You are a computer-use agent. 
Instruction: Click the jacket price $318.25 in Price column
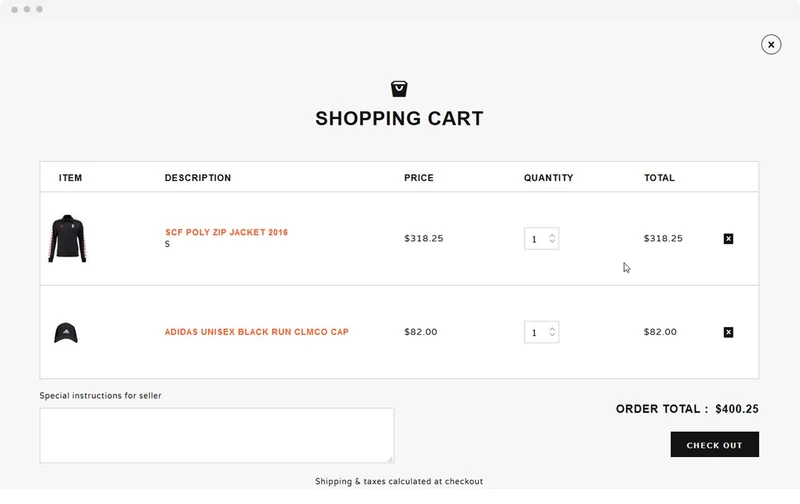pyautogui.click(x=423, y=238)
